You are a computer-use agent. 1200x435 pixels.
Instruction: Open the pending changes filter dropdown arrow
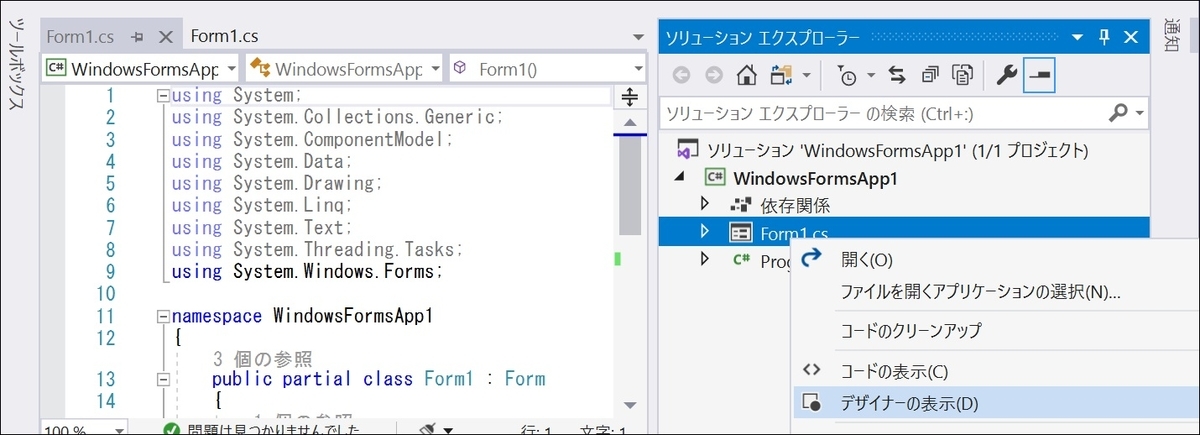pyautogui.click(x=870, y=75)
